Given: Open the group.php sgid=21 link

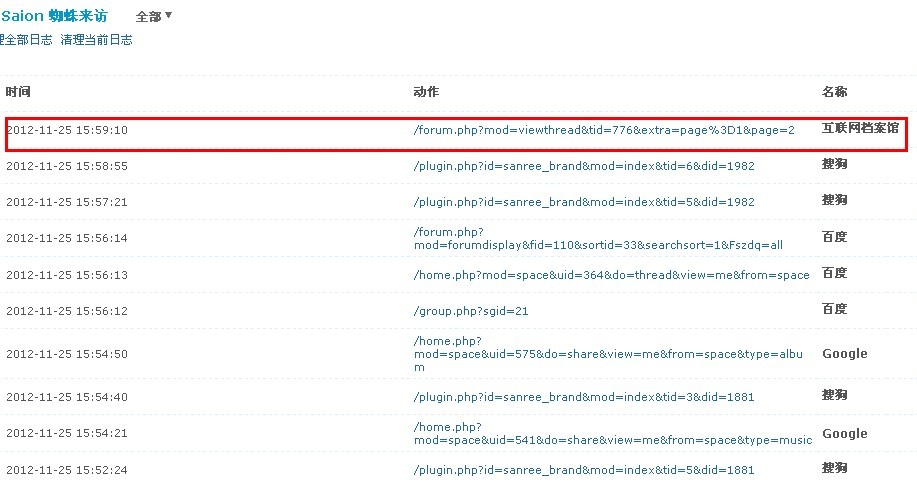Looking at the screenshot, I should pyautogui.click(x=470, y=311).
